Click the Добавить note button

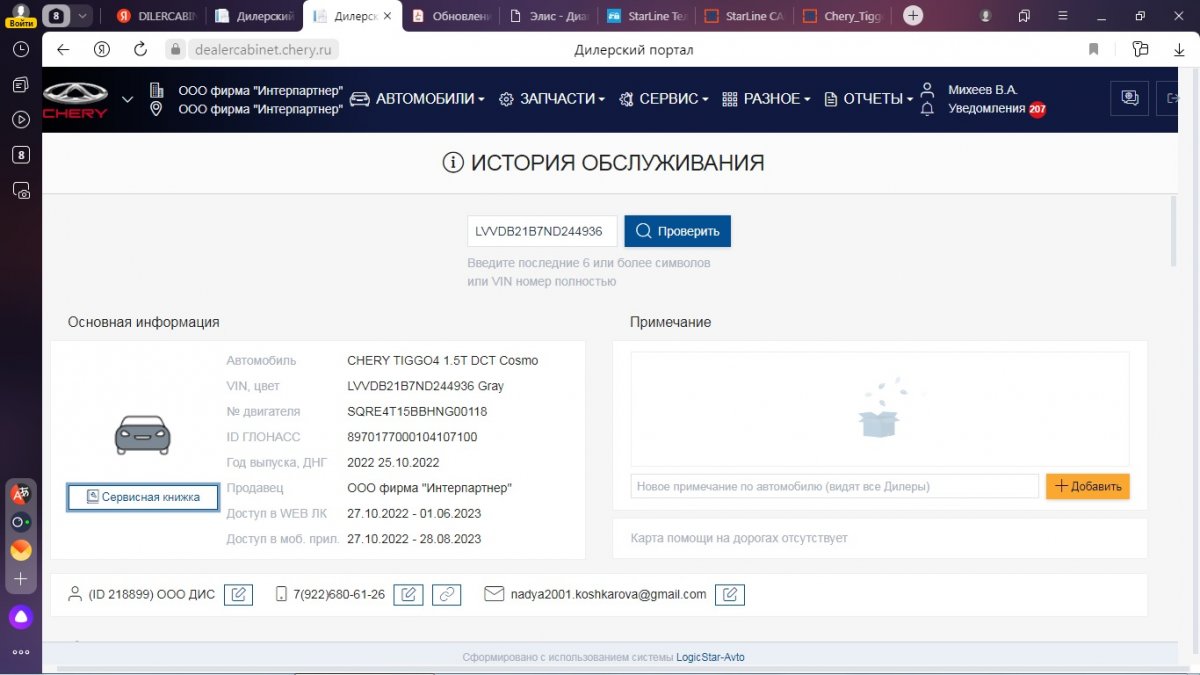(1088, 486)
